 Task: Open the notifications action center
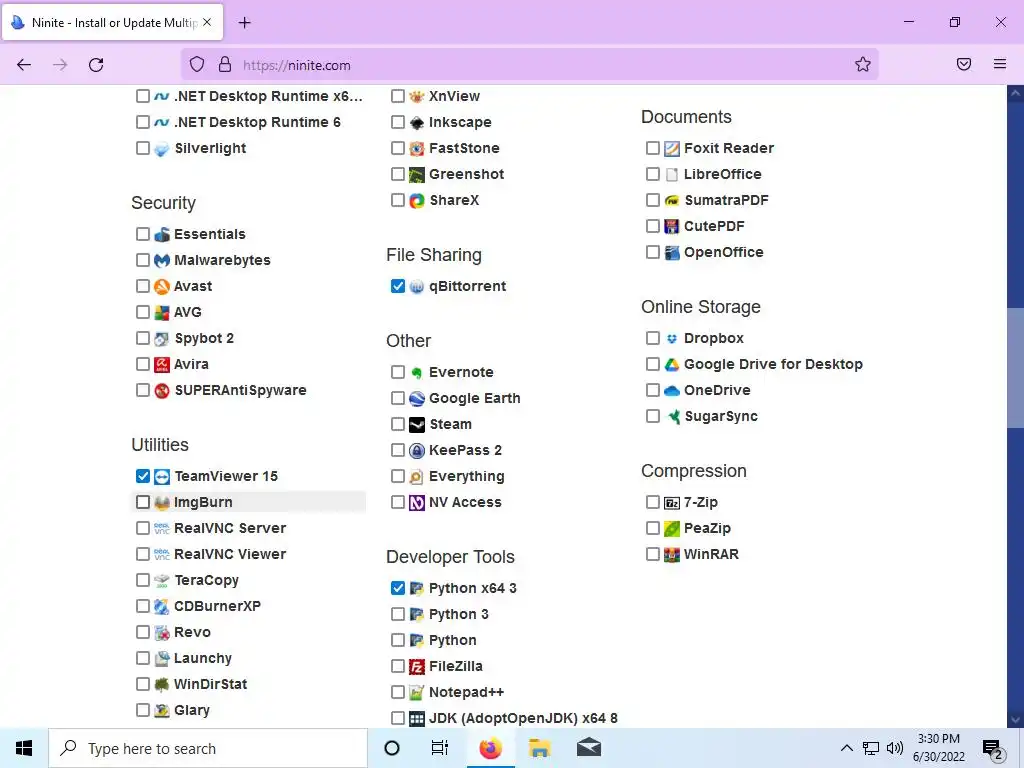(993, 750)
